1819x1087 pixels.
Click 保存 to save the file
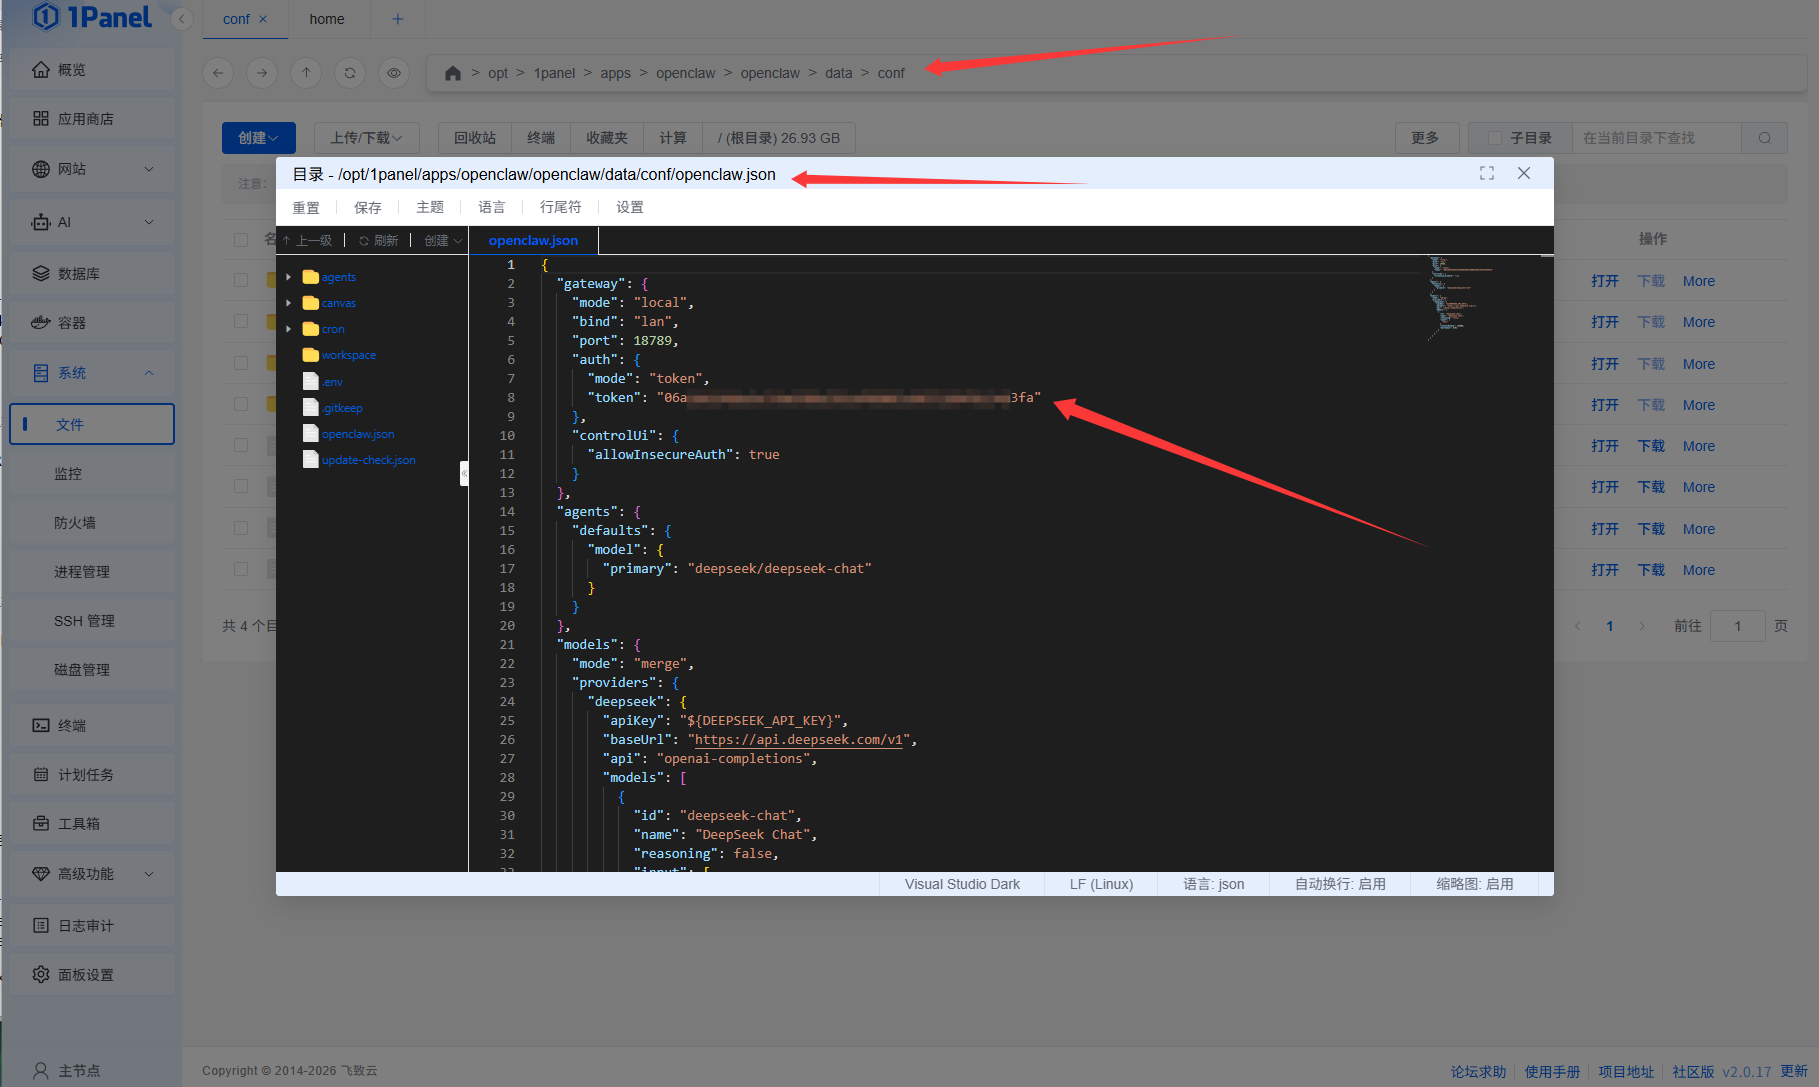pos(368,207)
